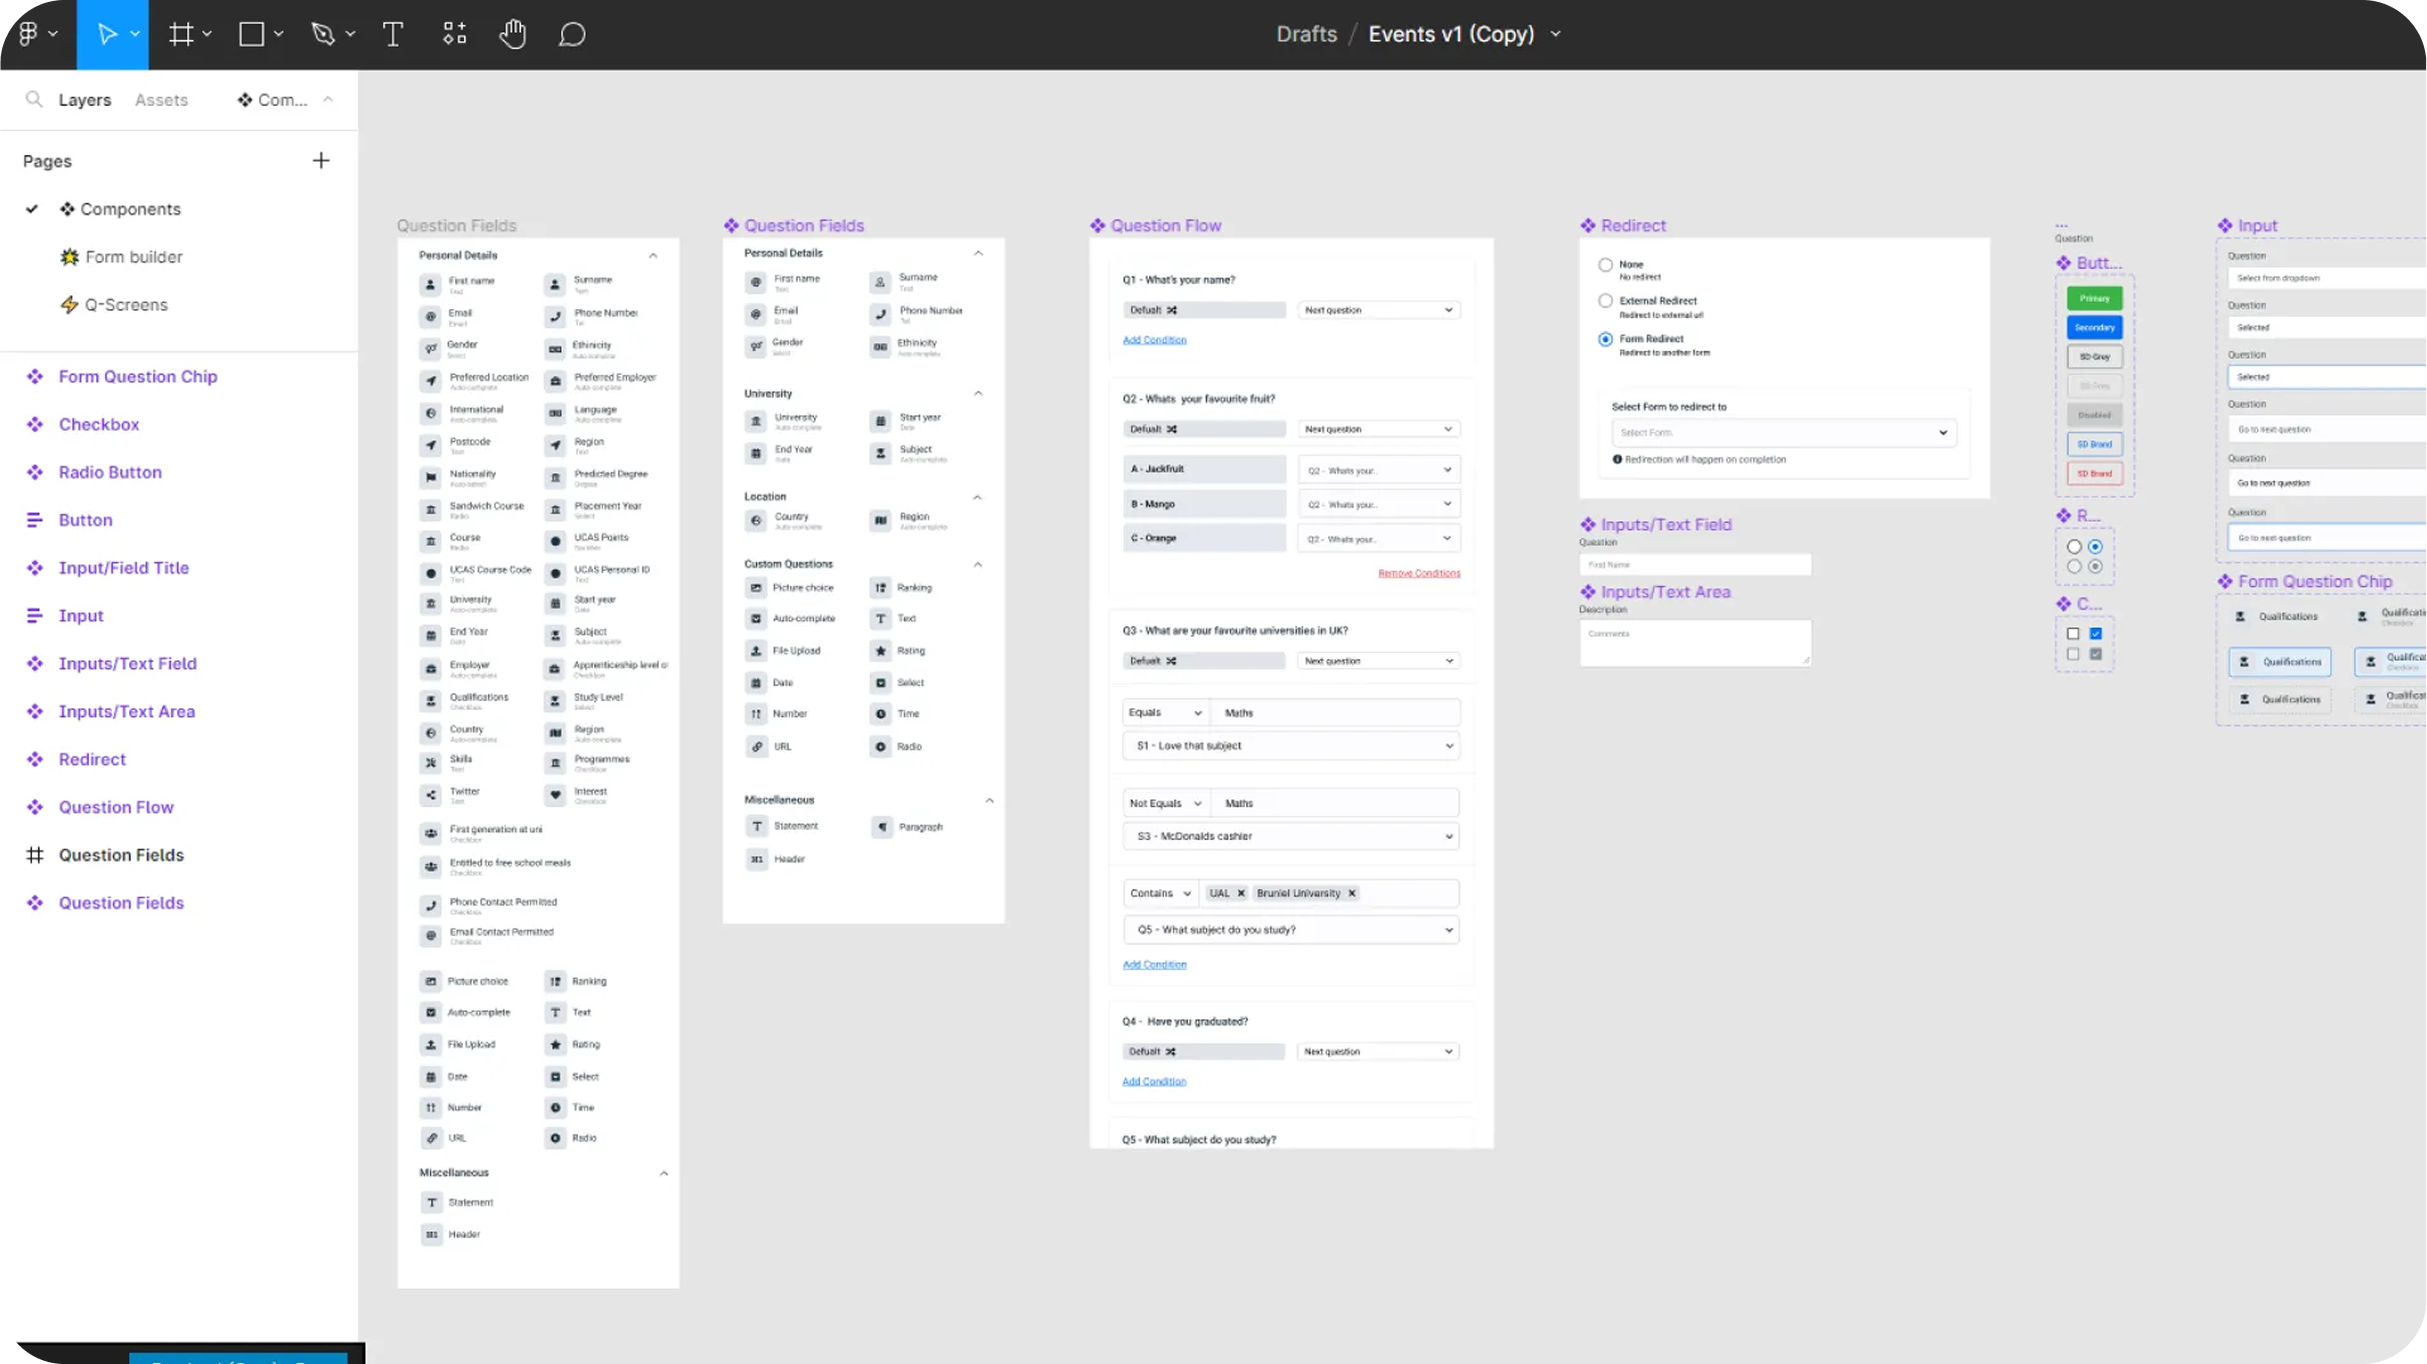Image resolution: width=2427 pixels, height=1364 pixels.
Task: Click the First Name text field
Action: [x=1695, y=564]
